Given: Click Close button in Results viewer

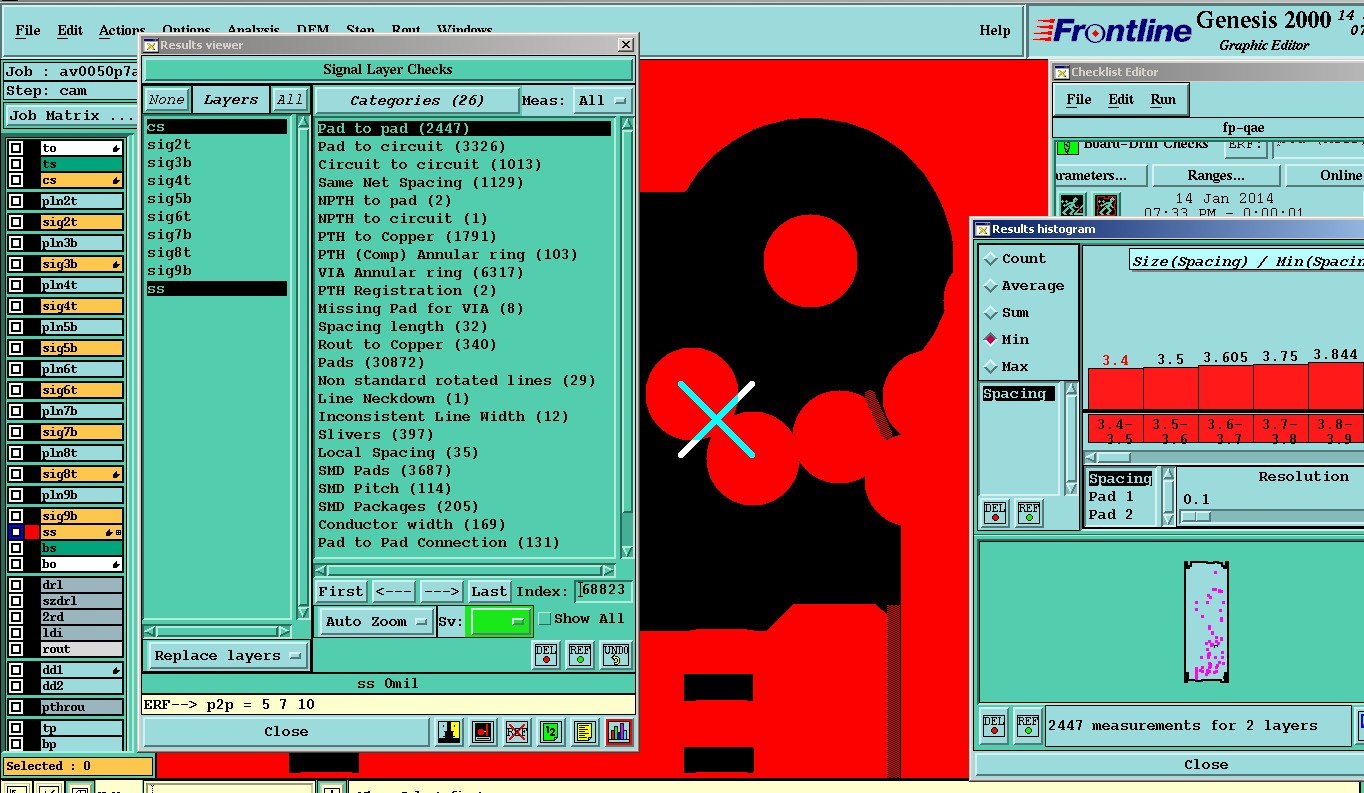Looking at the screenshot, I should point(286,731).
